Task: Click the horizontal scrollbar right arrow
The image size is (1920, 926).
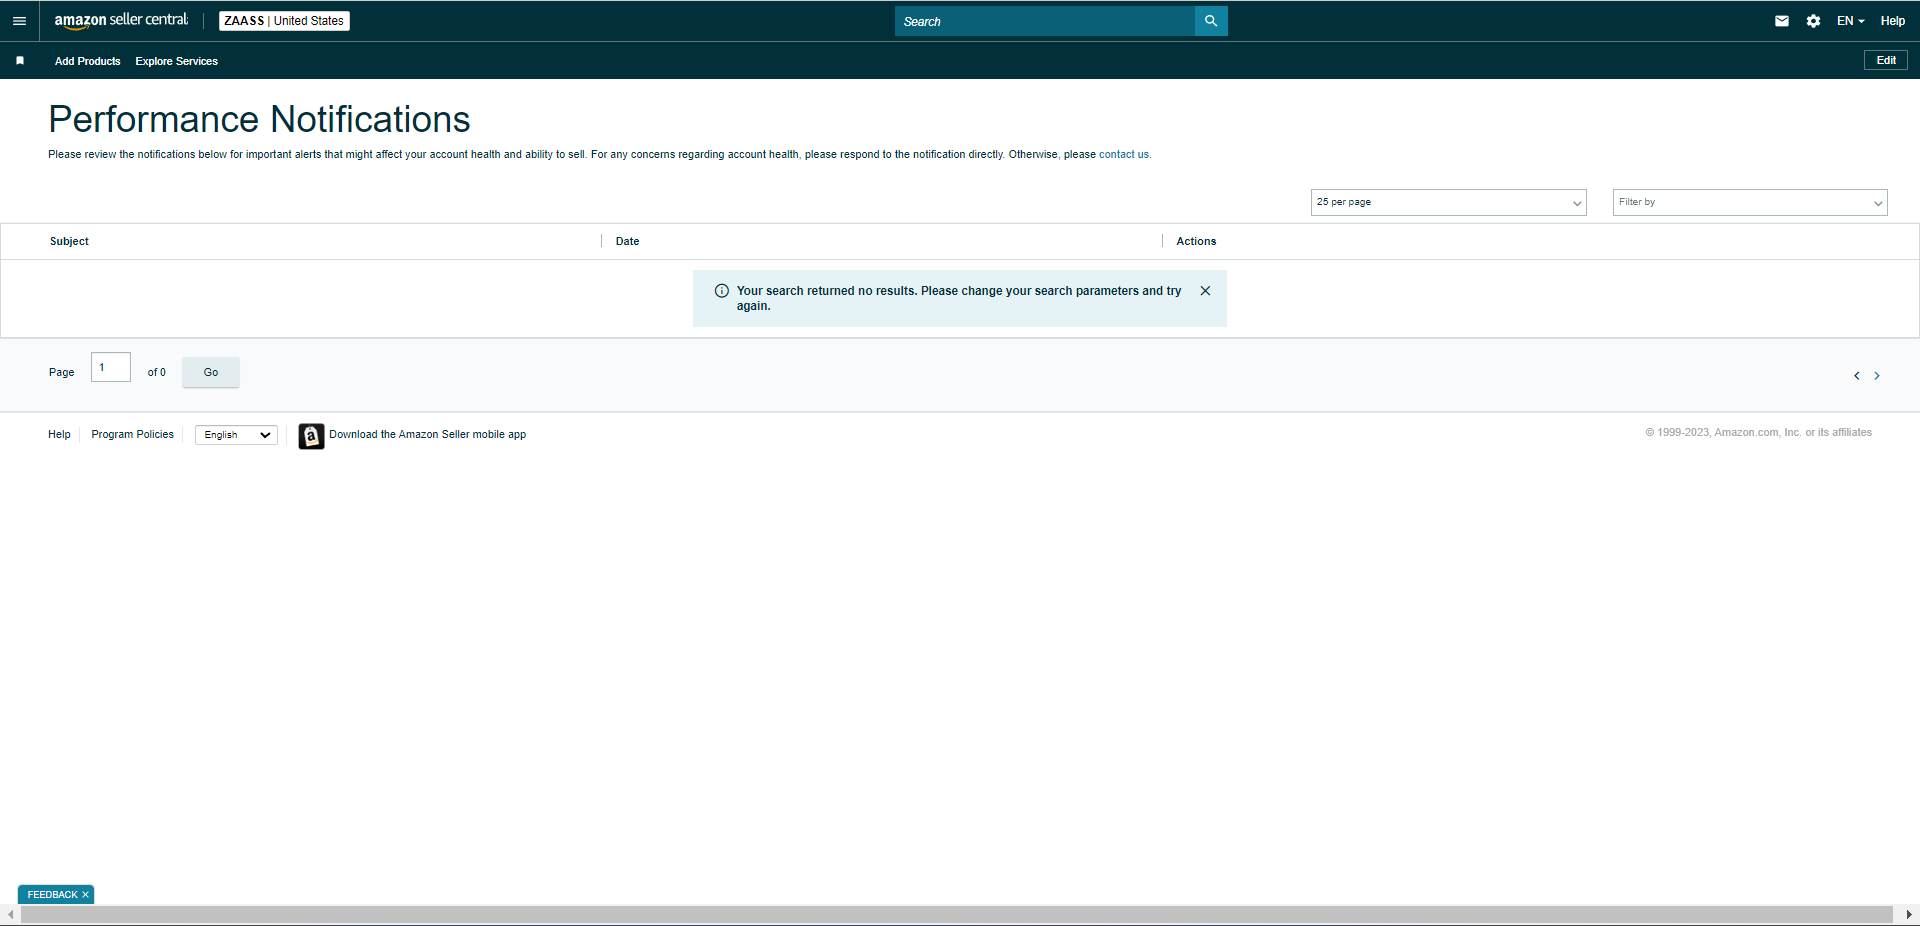Action: pyautogui.click(x=1909, y=915)
